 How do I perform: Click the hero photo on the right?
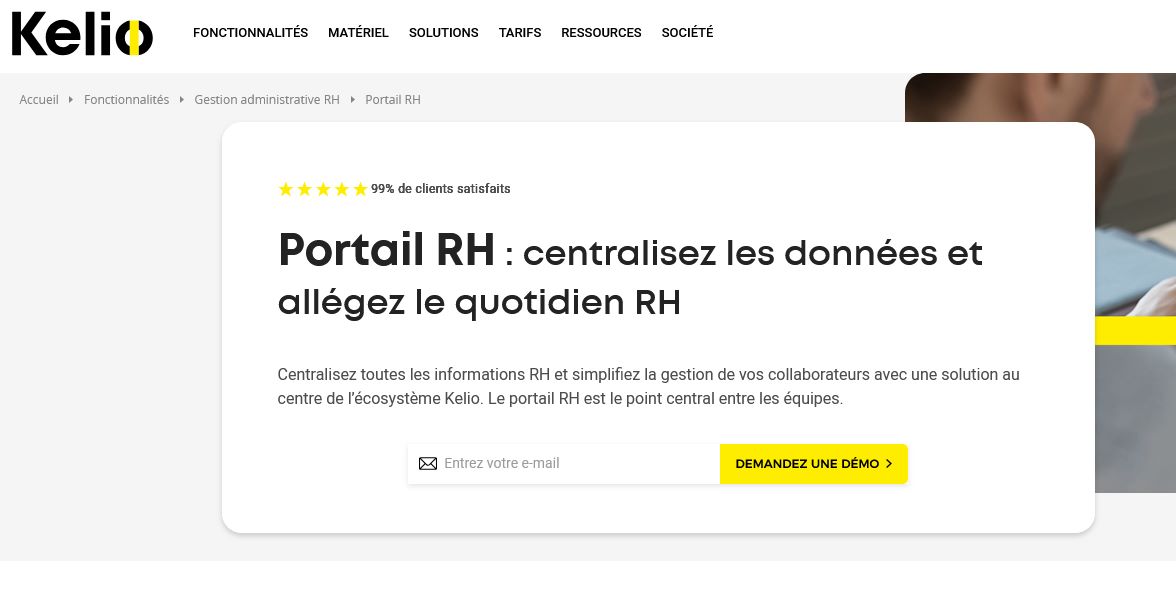click(1136, 282)
